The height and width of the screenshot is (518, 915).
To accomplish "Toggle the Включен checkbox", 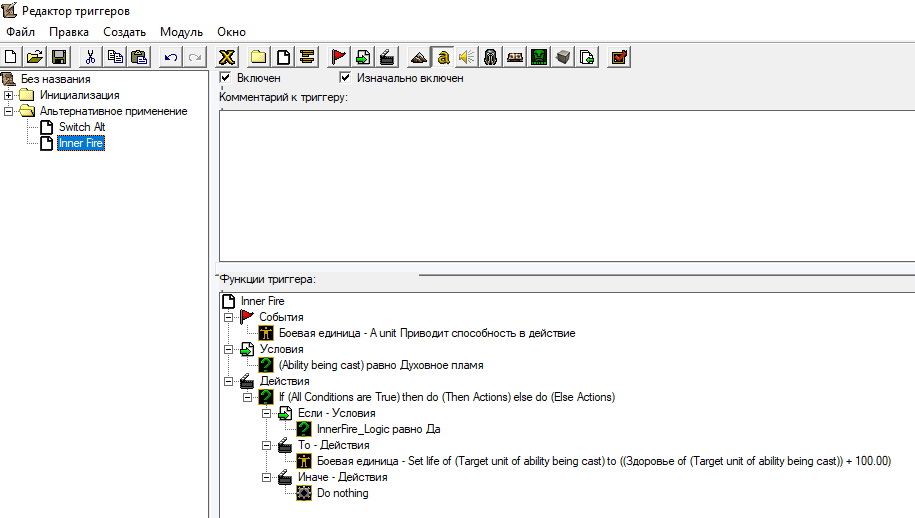I will [x=225, y=77].
